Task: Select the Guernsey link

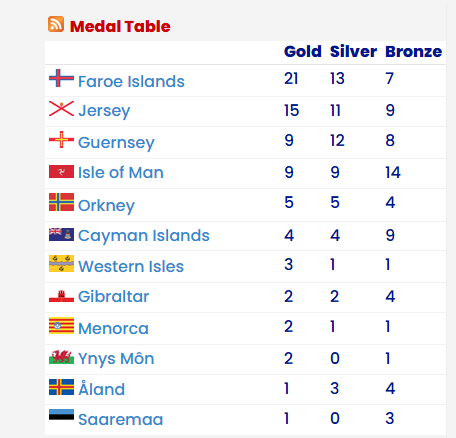Action: 116,143
